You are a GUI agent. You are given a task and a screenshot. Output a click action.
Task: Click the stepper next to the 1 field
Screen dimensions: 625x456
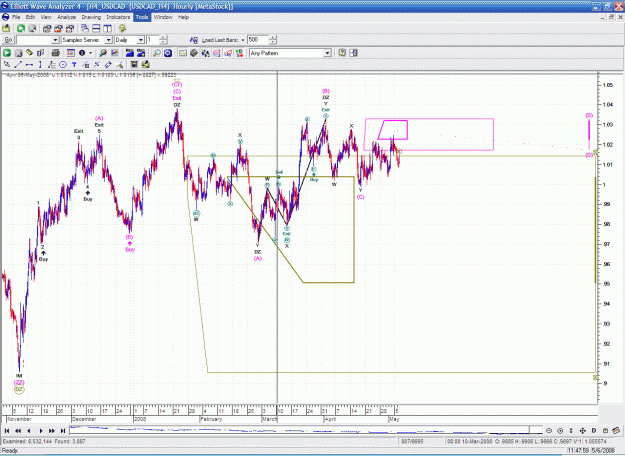(163, 40)
